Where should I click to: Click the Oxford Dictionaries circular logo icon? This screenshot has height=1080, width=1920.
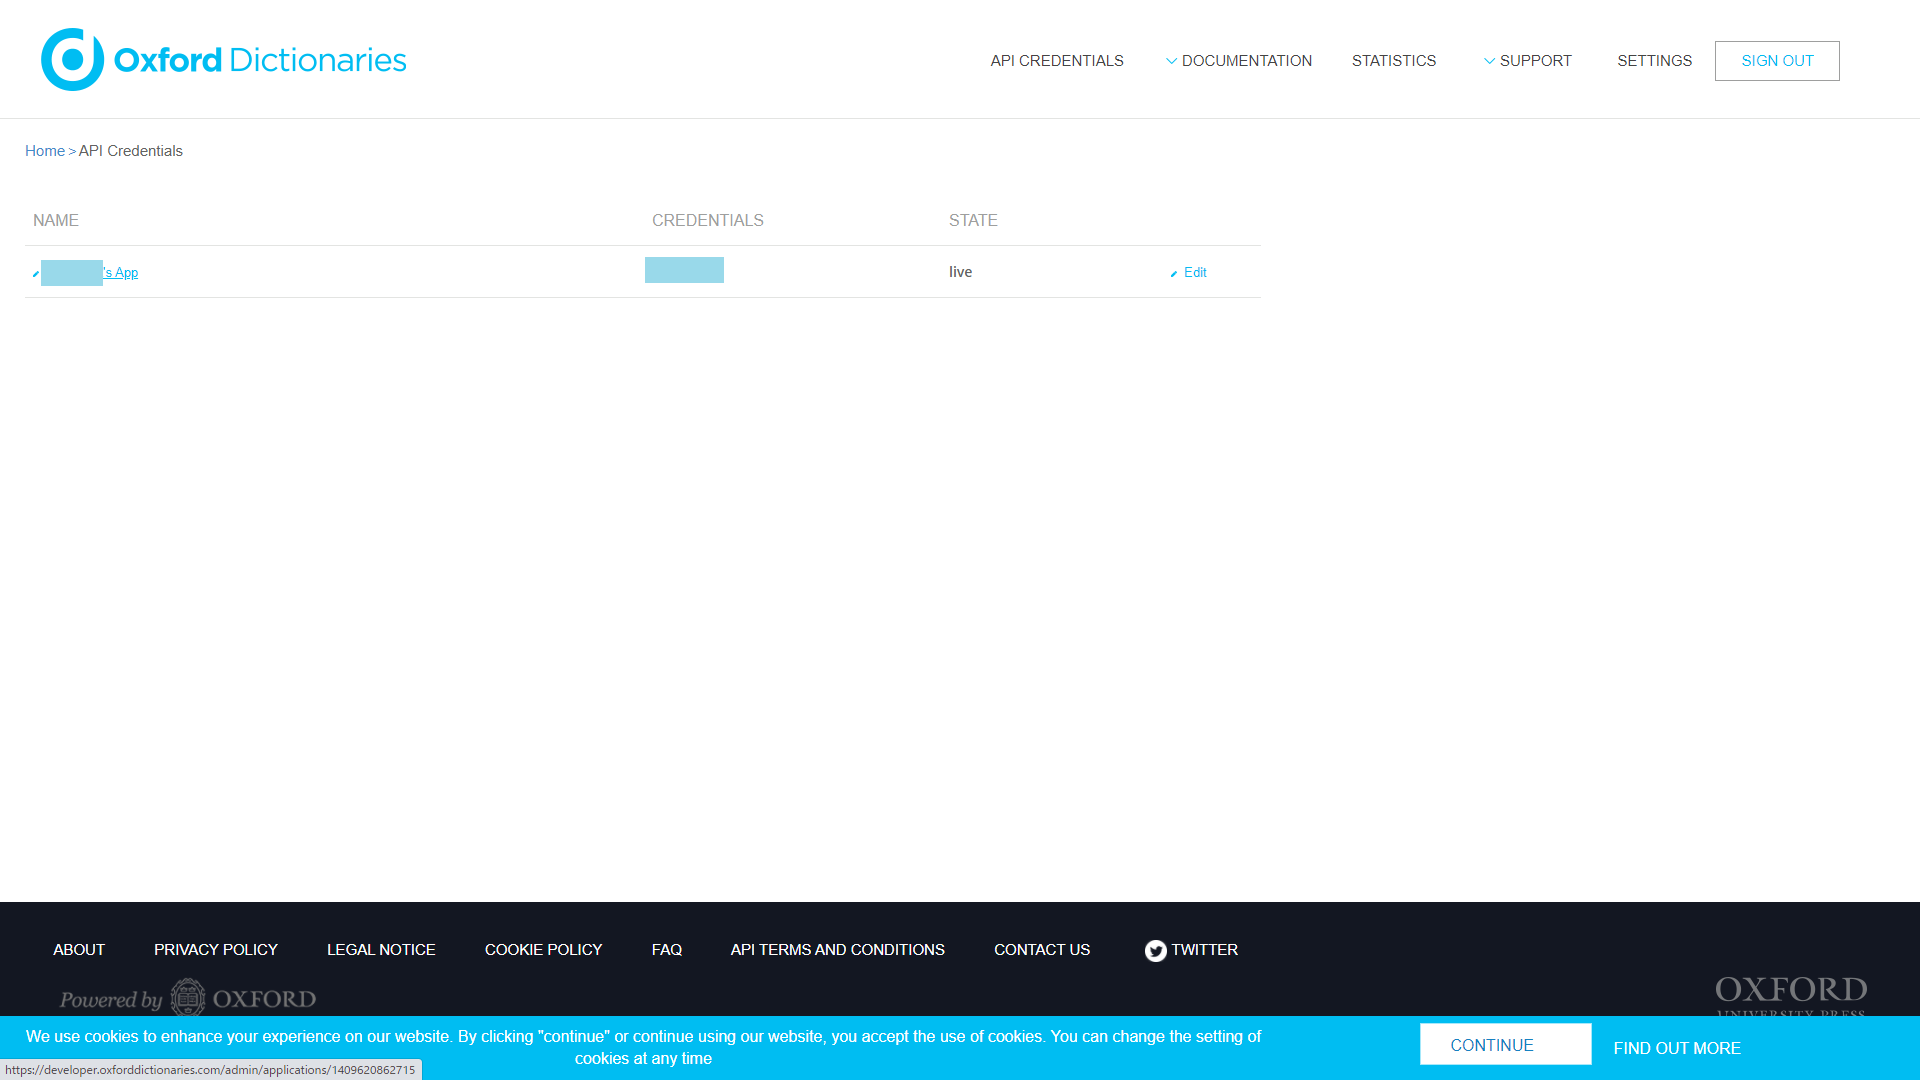[x=72, y=60]
